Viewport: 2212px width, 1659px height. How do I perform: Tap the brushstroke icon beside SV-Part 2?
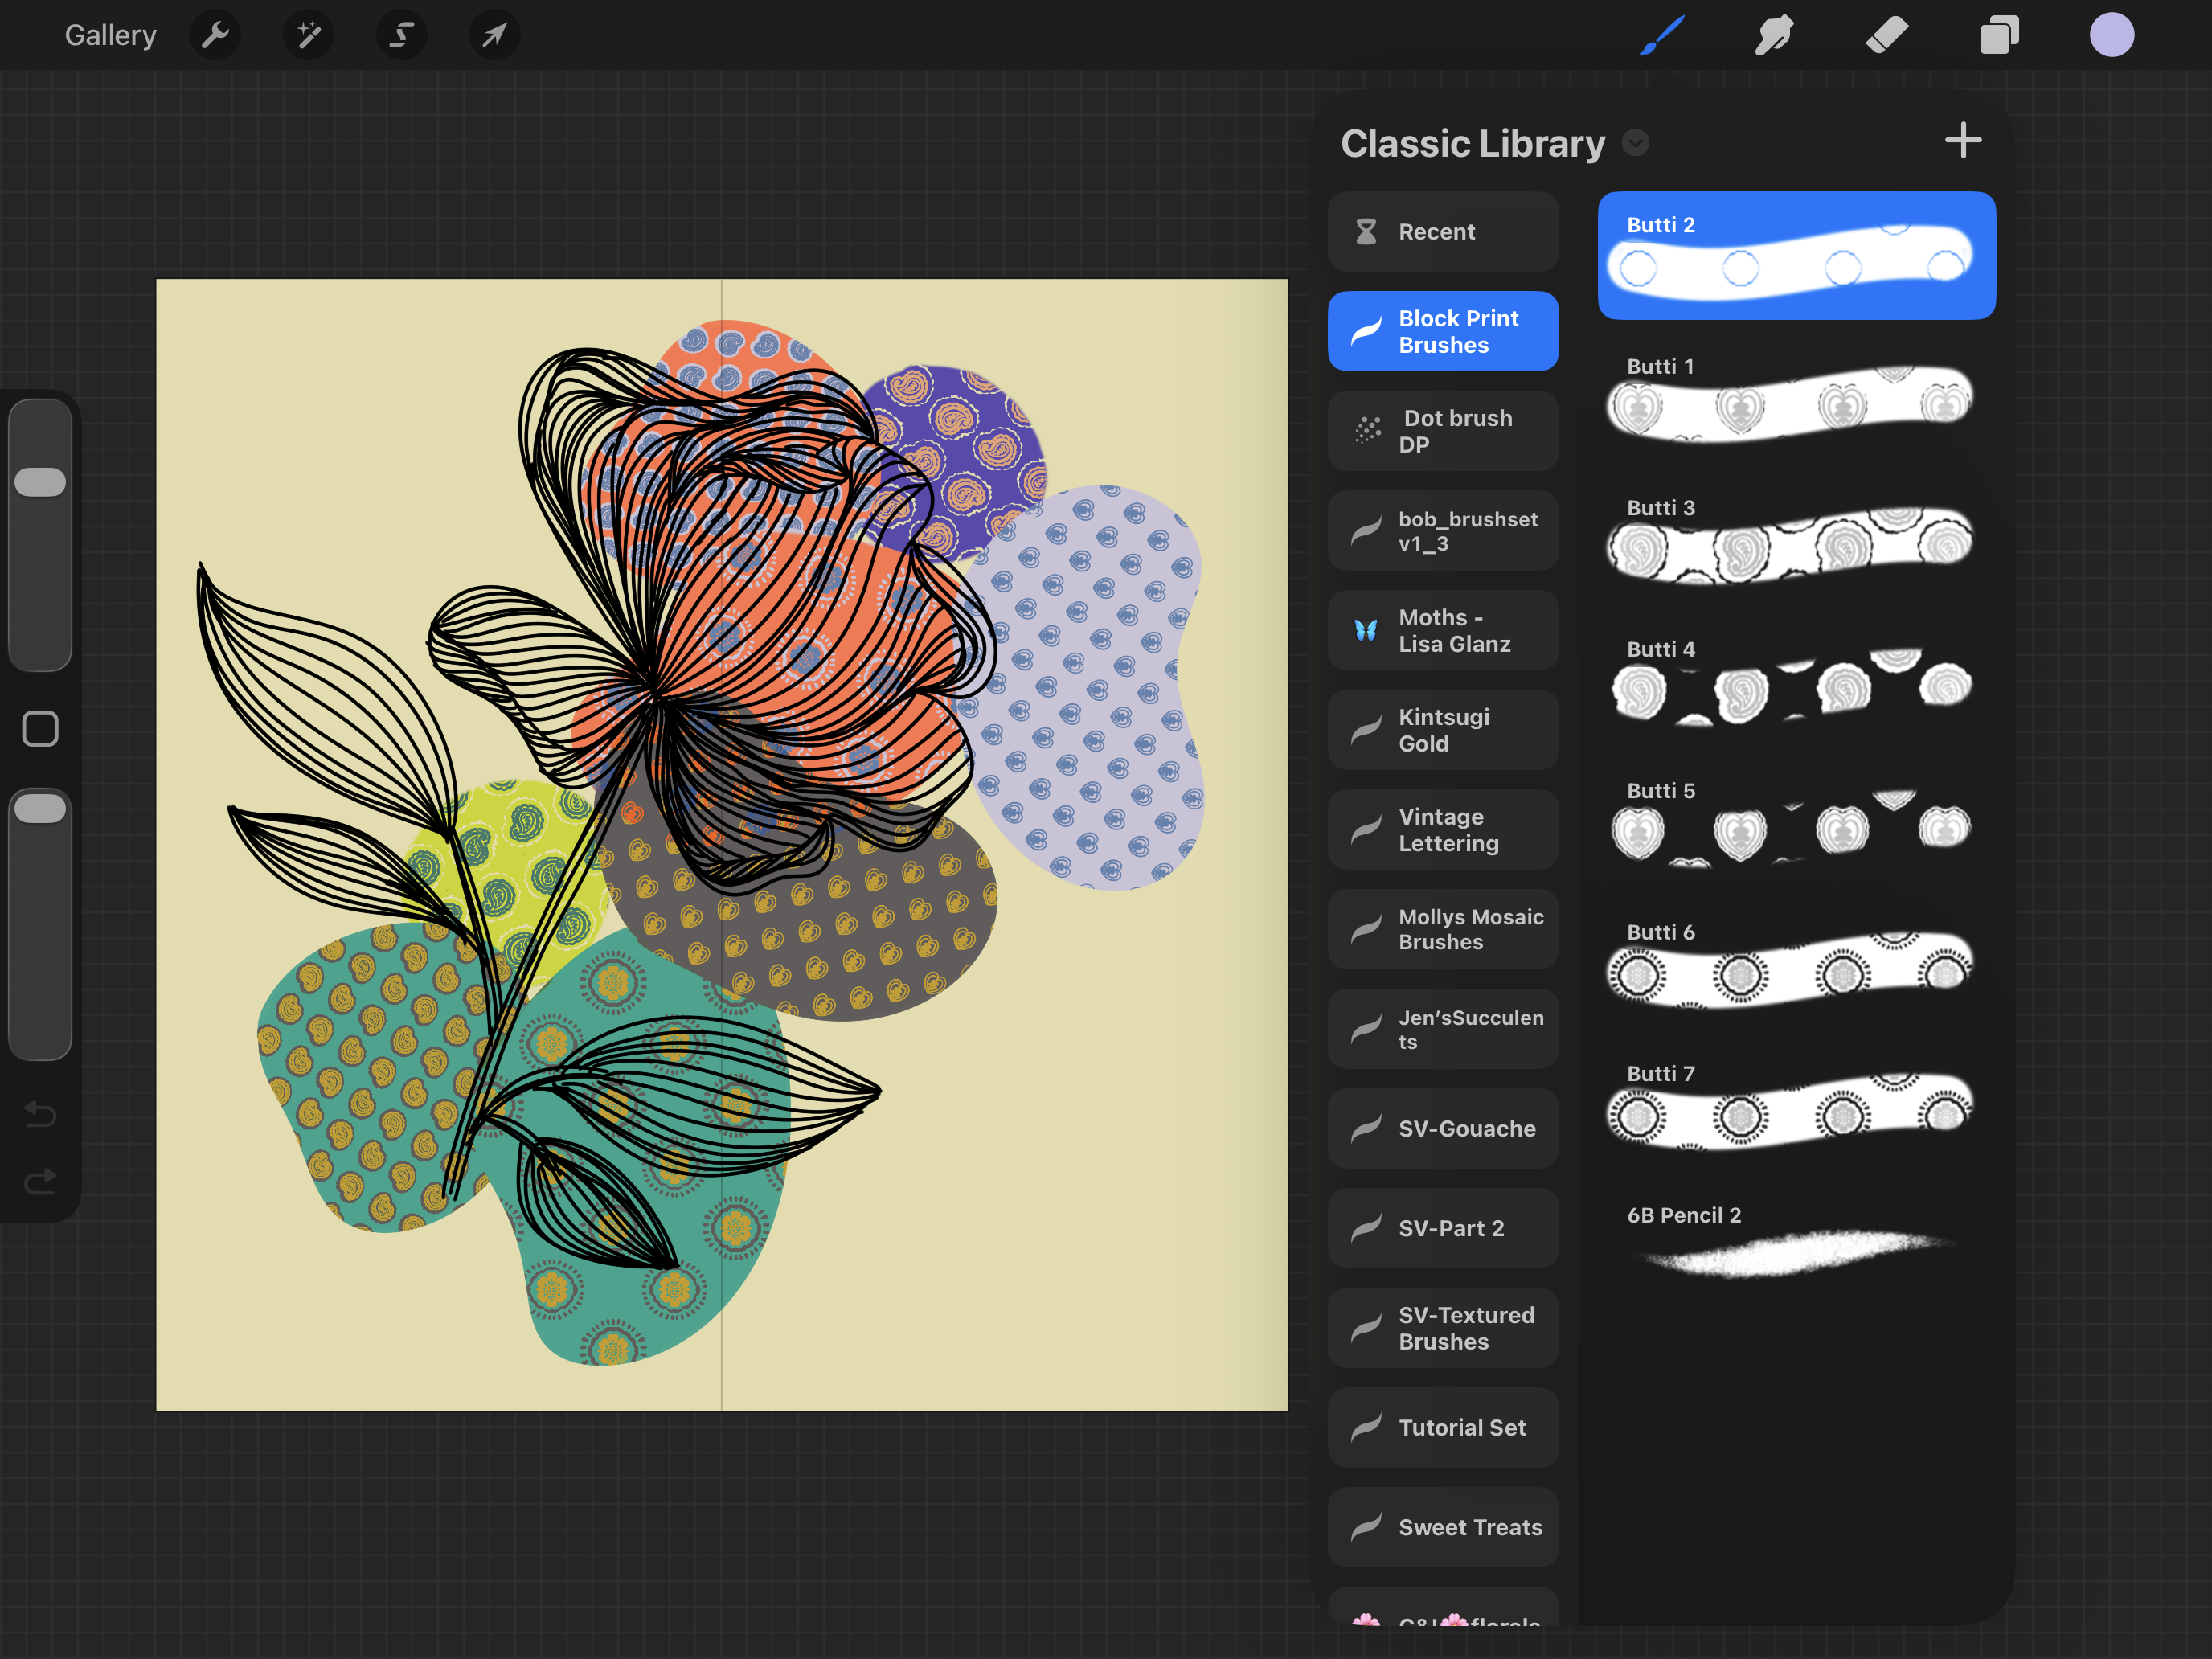[1366, 1228]
